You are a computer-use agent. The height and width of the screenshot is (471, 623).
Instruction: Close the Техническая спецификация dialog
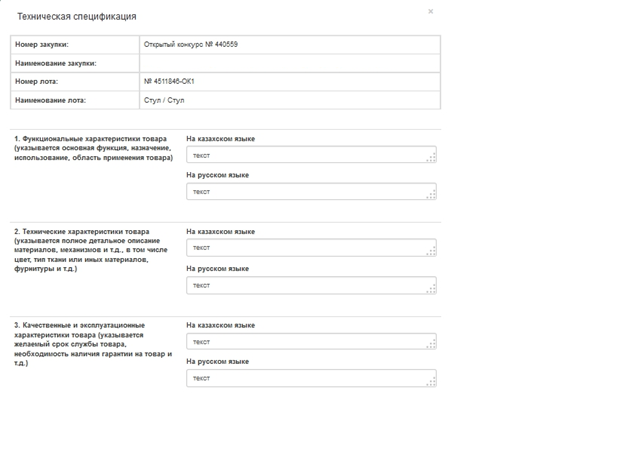(431, 12)
